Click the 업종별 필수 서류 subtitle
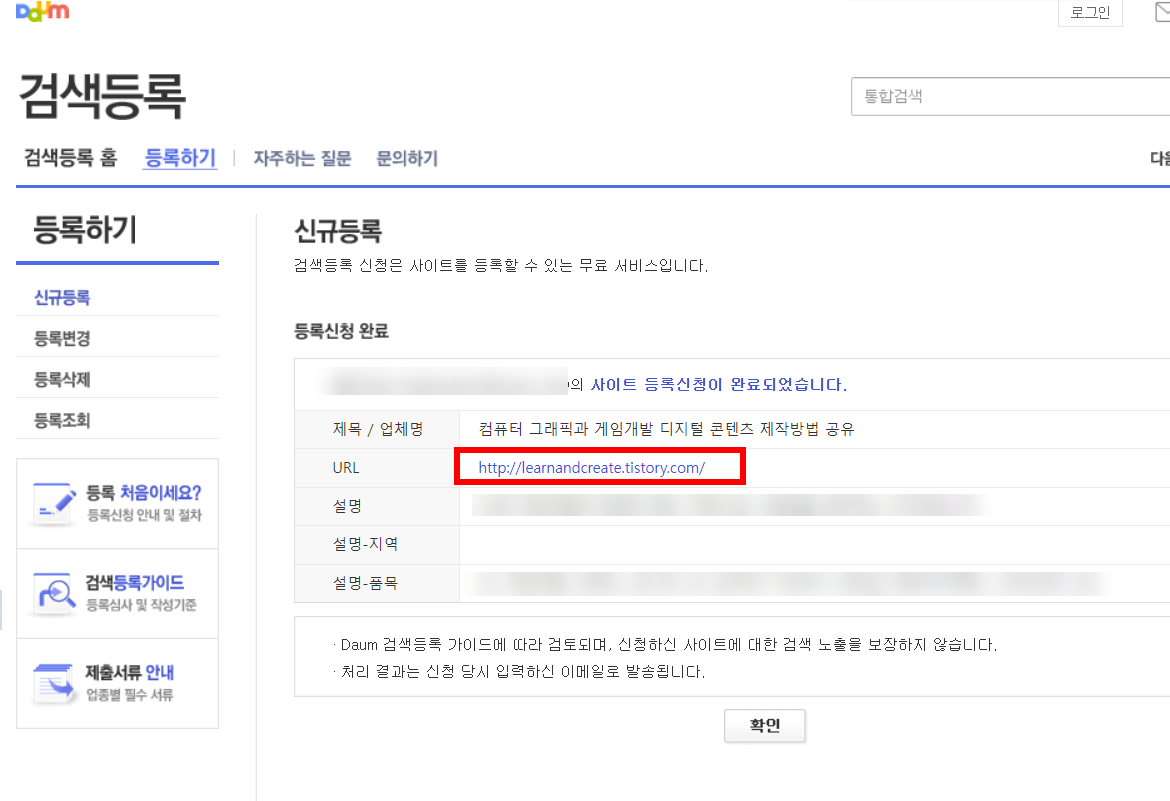This screenshot has width=1170, height=801. 129,695
